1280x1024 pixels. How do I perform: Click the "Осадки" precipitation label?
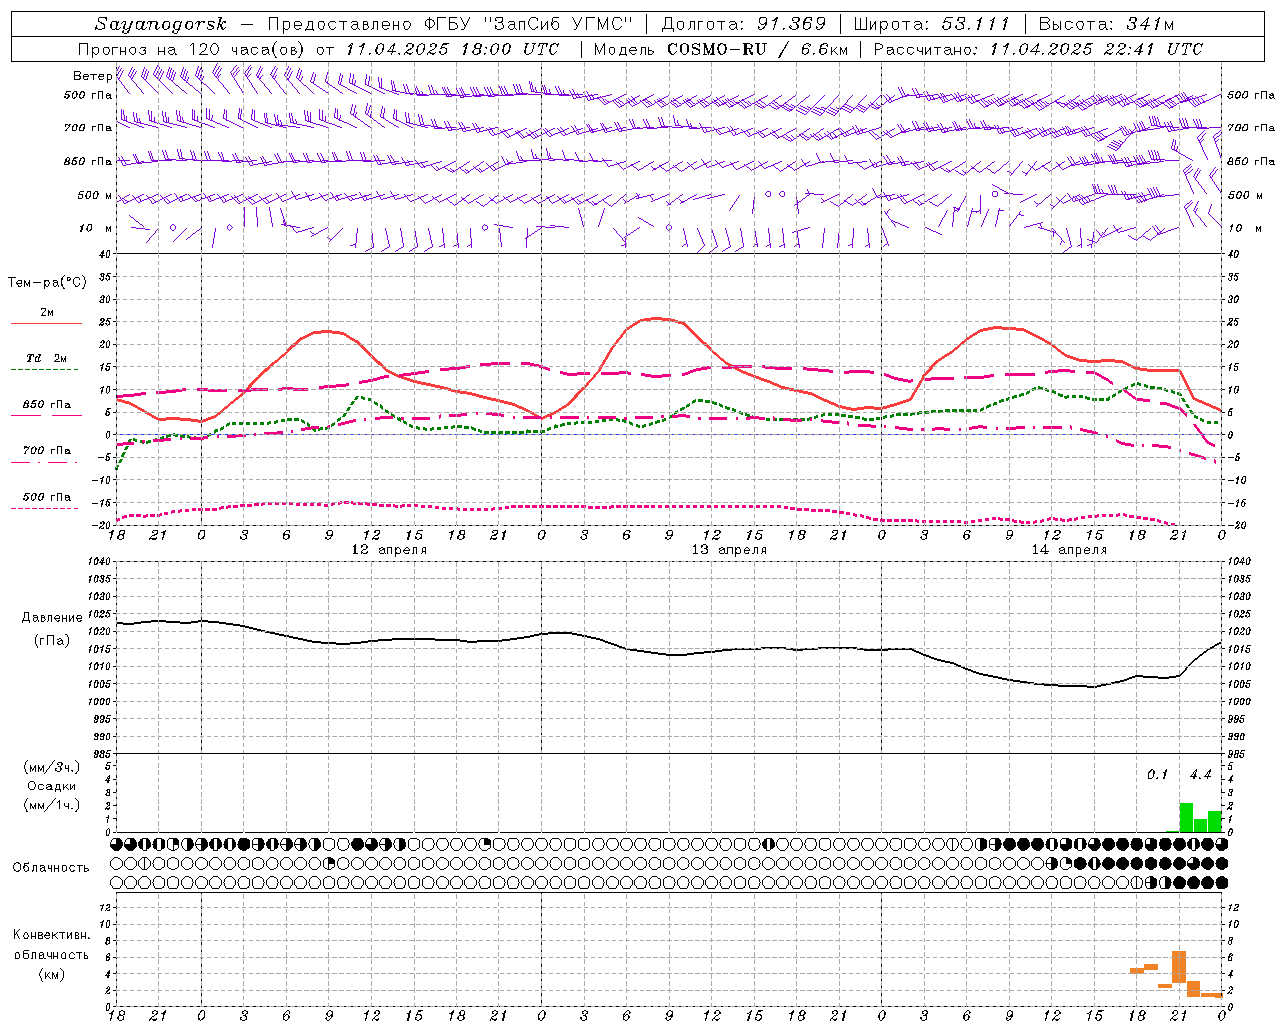coord(52,786)
